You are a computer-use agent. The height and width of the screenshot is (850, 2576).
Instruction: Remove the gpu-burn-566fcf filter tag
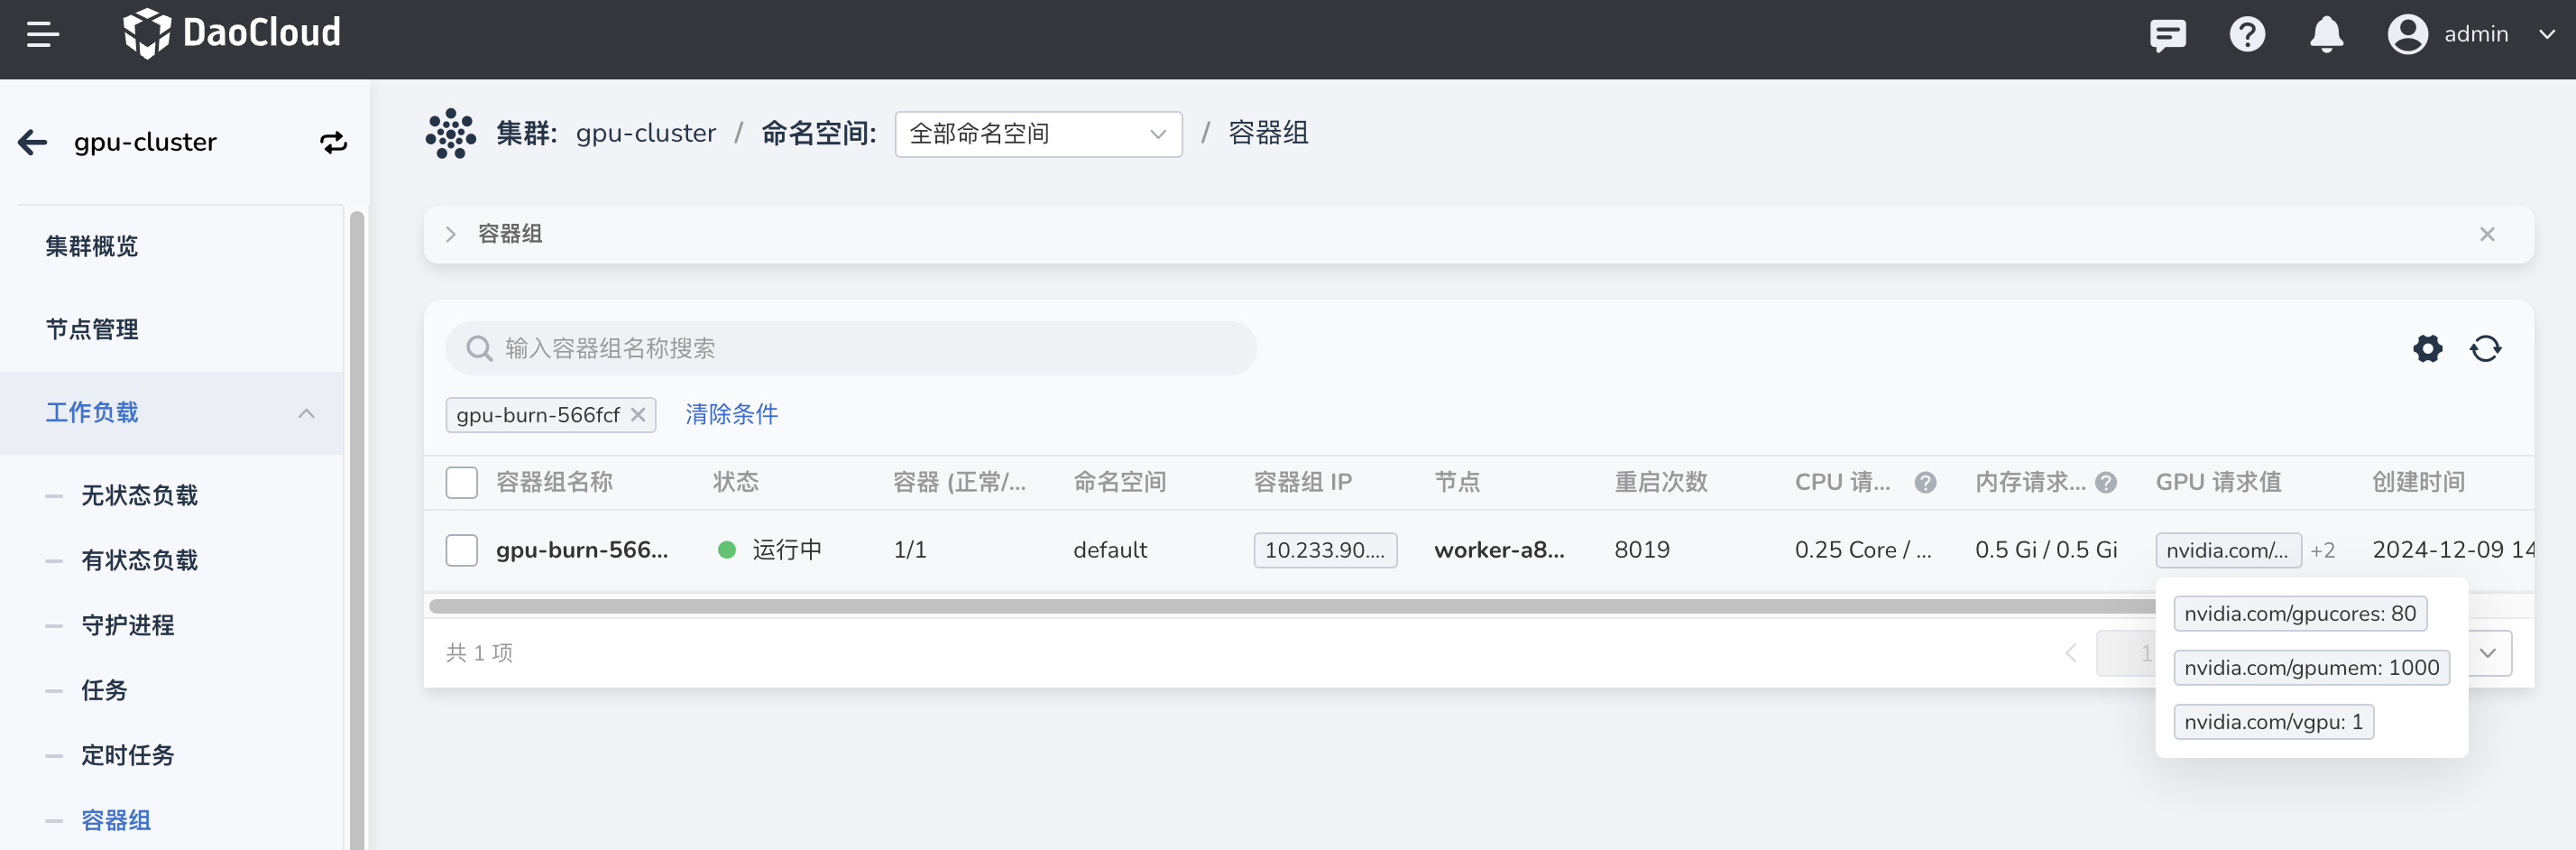[x=638, y=415]
